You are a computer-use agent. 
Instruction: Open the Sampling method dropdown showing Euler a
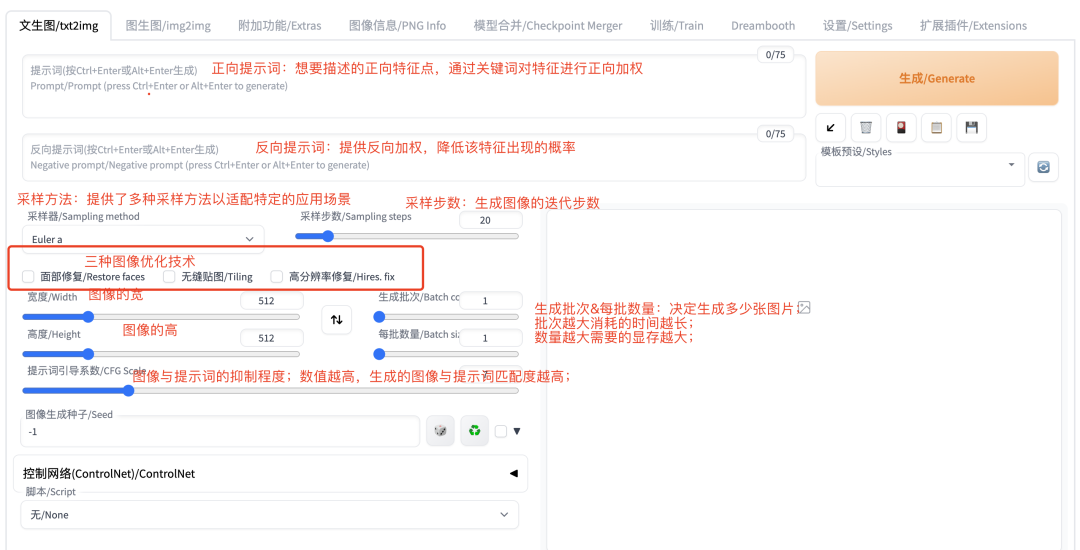coord(144,239)
